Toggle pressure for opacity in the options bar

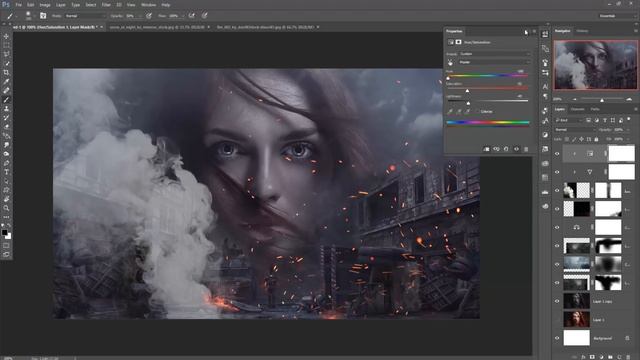tap(149, 16)
